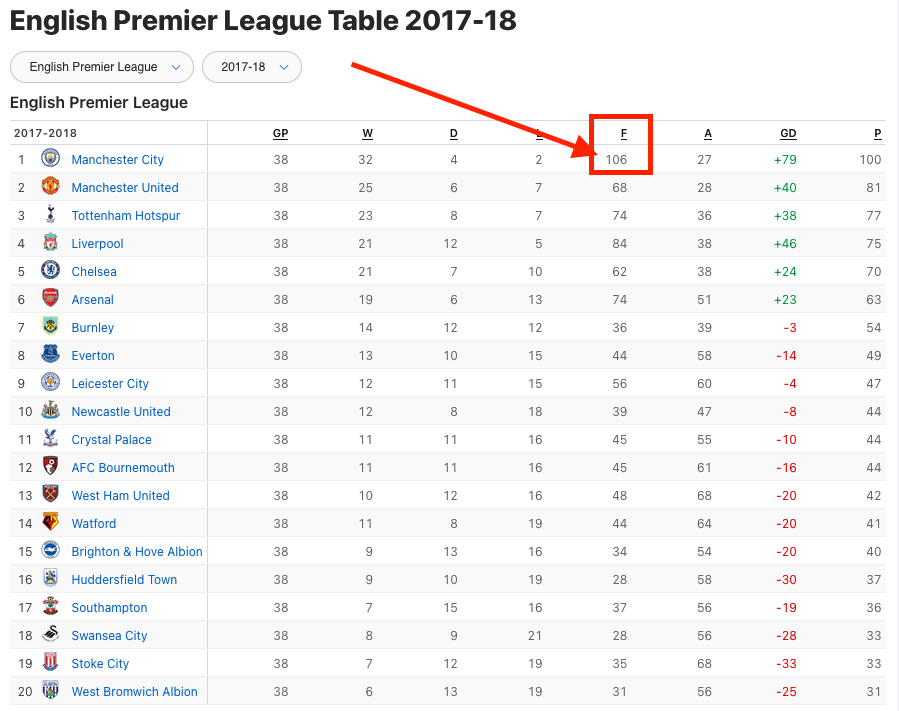Open the Leicester City team link
This screenshot has width=899, height=711.
click(110, 383)
